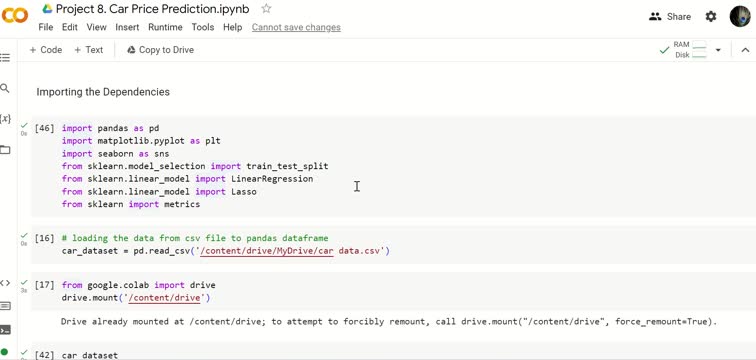The height and width of the screenshot is (360, 756).
Task: Open the user account avatar
Action: [740, 16]
